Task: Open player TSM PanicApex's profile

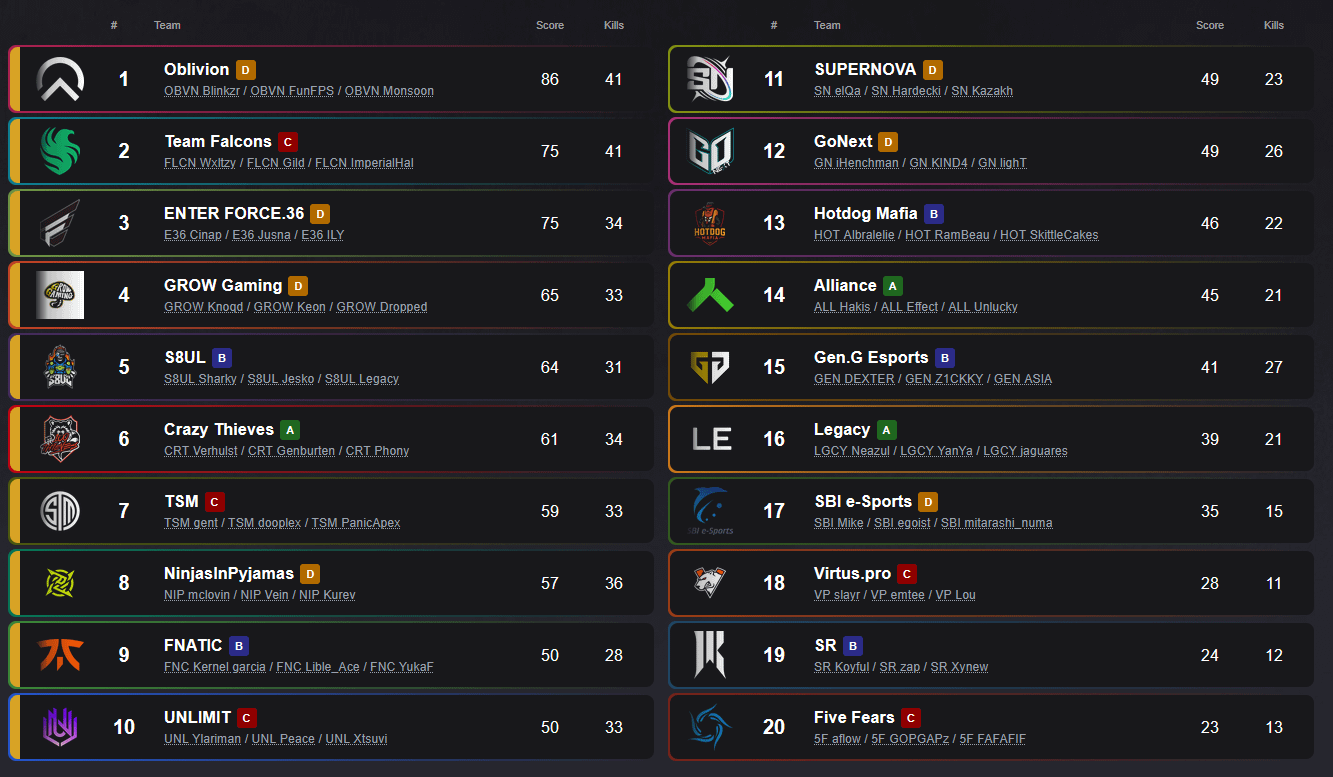Action: [x=355, y=523]
